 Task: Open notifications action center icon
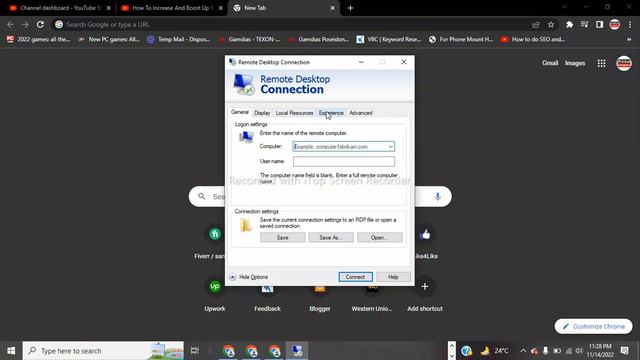(x=624, y=350)
